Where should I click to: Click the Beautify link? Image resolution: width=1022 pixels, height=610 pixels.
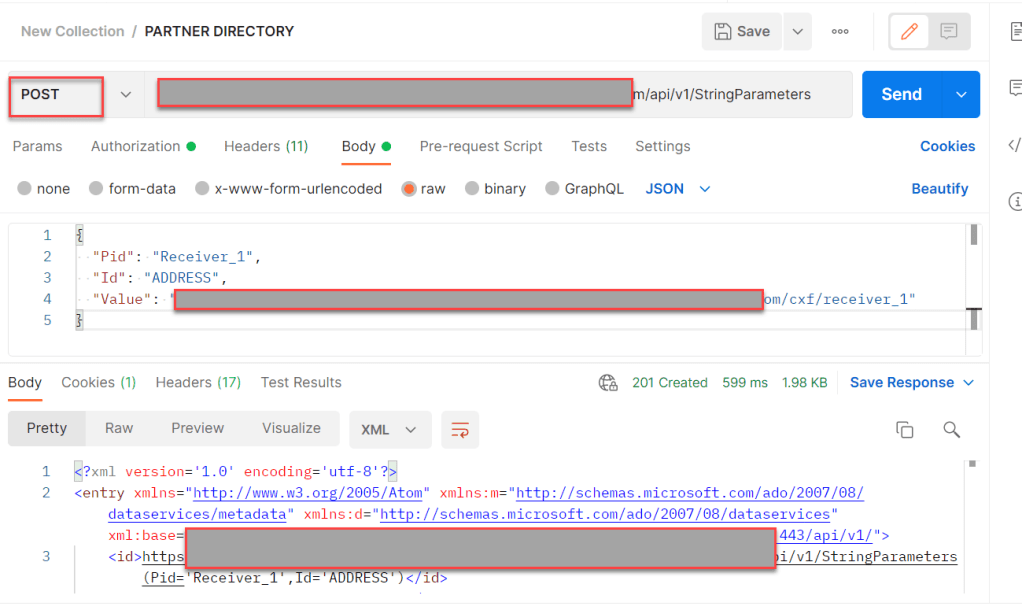point(939,189)
